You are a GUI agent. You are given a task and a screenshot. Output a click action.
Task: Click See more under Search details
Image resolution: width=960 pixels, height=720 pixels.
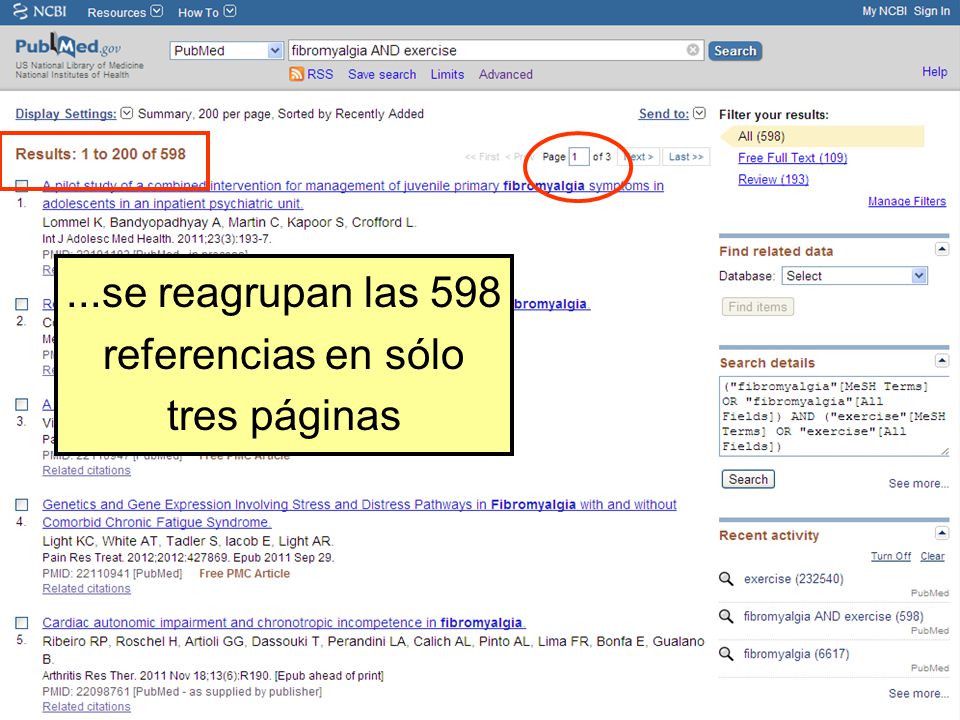coord(918,483)
